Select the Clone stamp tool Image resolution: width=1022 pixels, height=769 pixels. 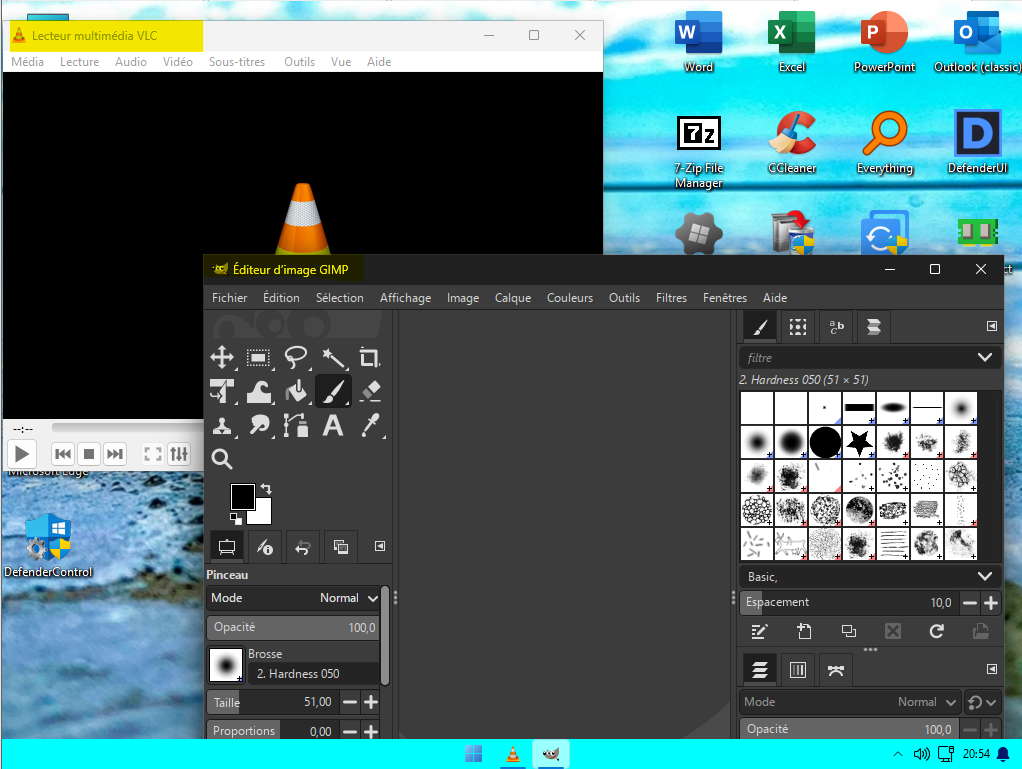click(222, 425)
